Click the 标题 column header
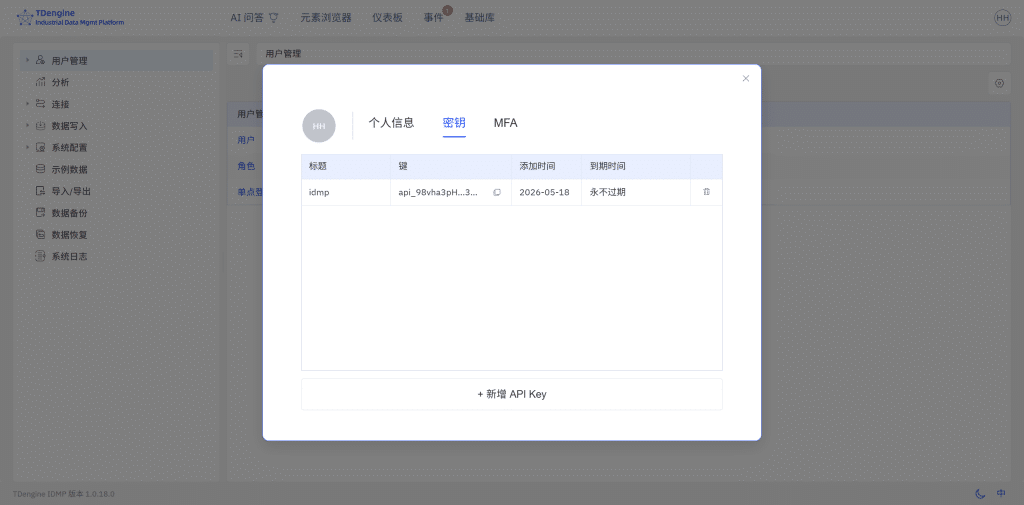Viewport: 1024px width, 505px height. point(346,167)
